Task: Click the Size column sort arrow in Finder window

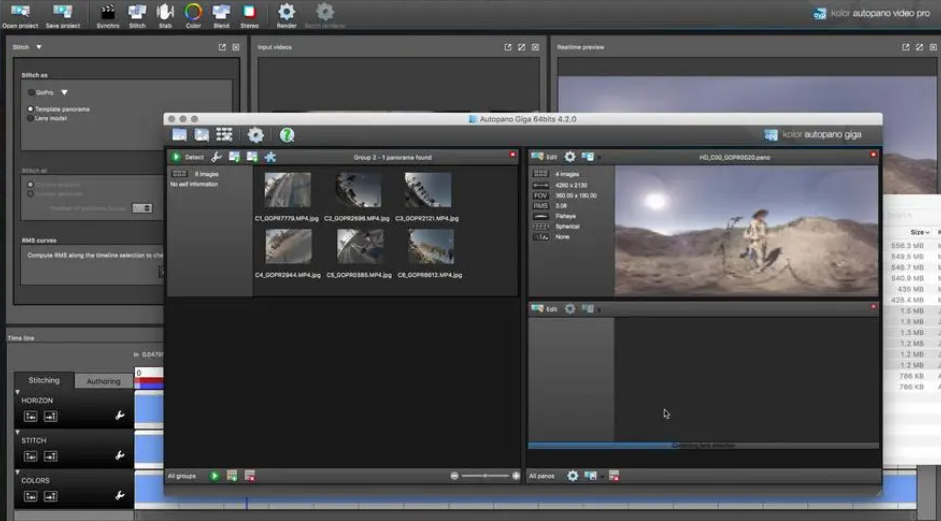Action: 927,232
